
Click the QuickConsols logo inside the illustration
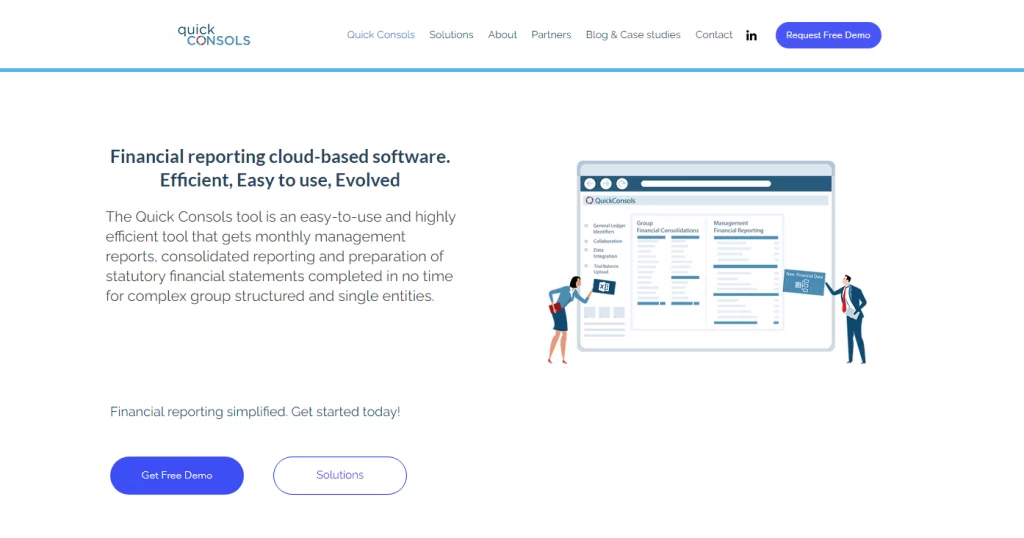point(610,200)
